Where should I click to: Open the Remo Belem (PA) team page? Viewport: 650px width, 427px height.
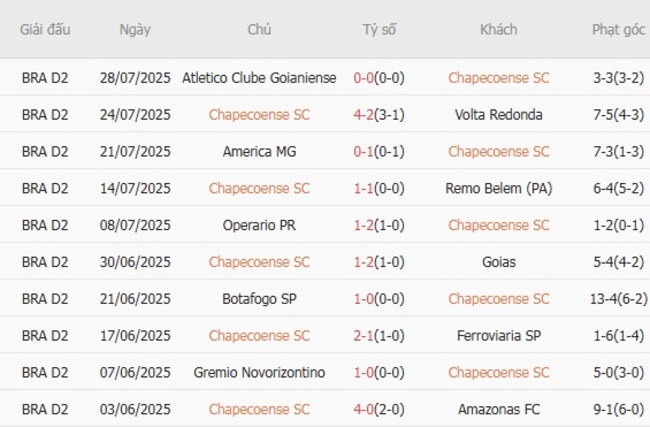tap(498, 189)
